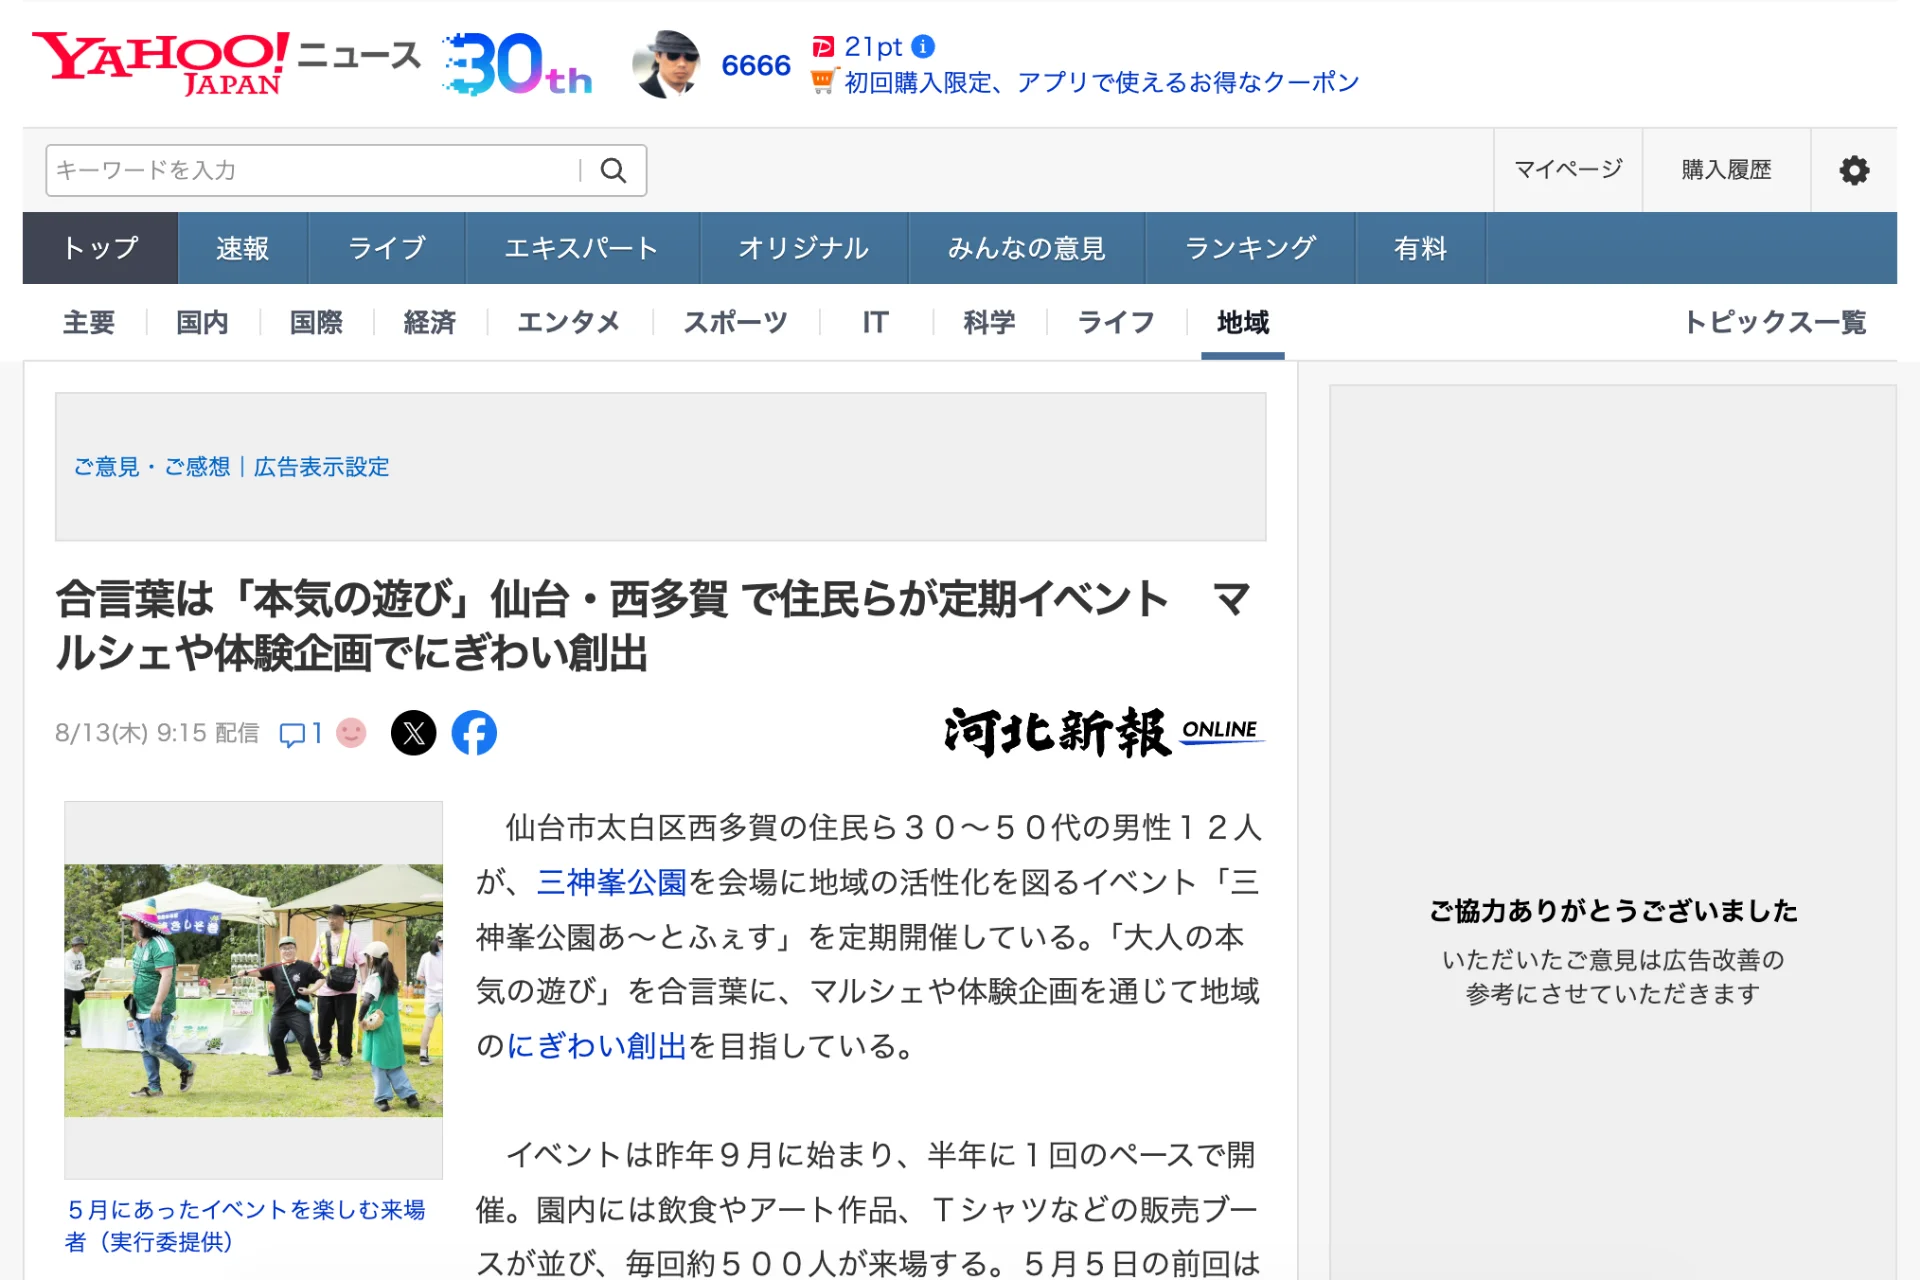Viewport: 1920px width, 1280px height.
Task: Open the ランキング tab
Action: pyautogui.click(x=1250, y=248)
